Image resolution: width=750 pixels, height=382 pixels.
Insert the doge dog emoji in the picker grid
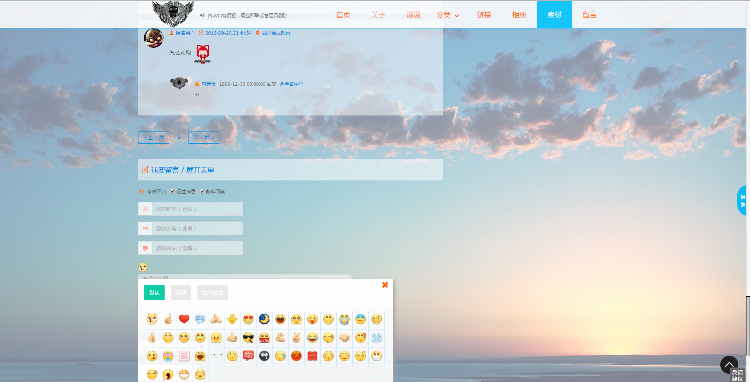[x=152, y=319]
